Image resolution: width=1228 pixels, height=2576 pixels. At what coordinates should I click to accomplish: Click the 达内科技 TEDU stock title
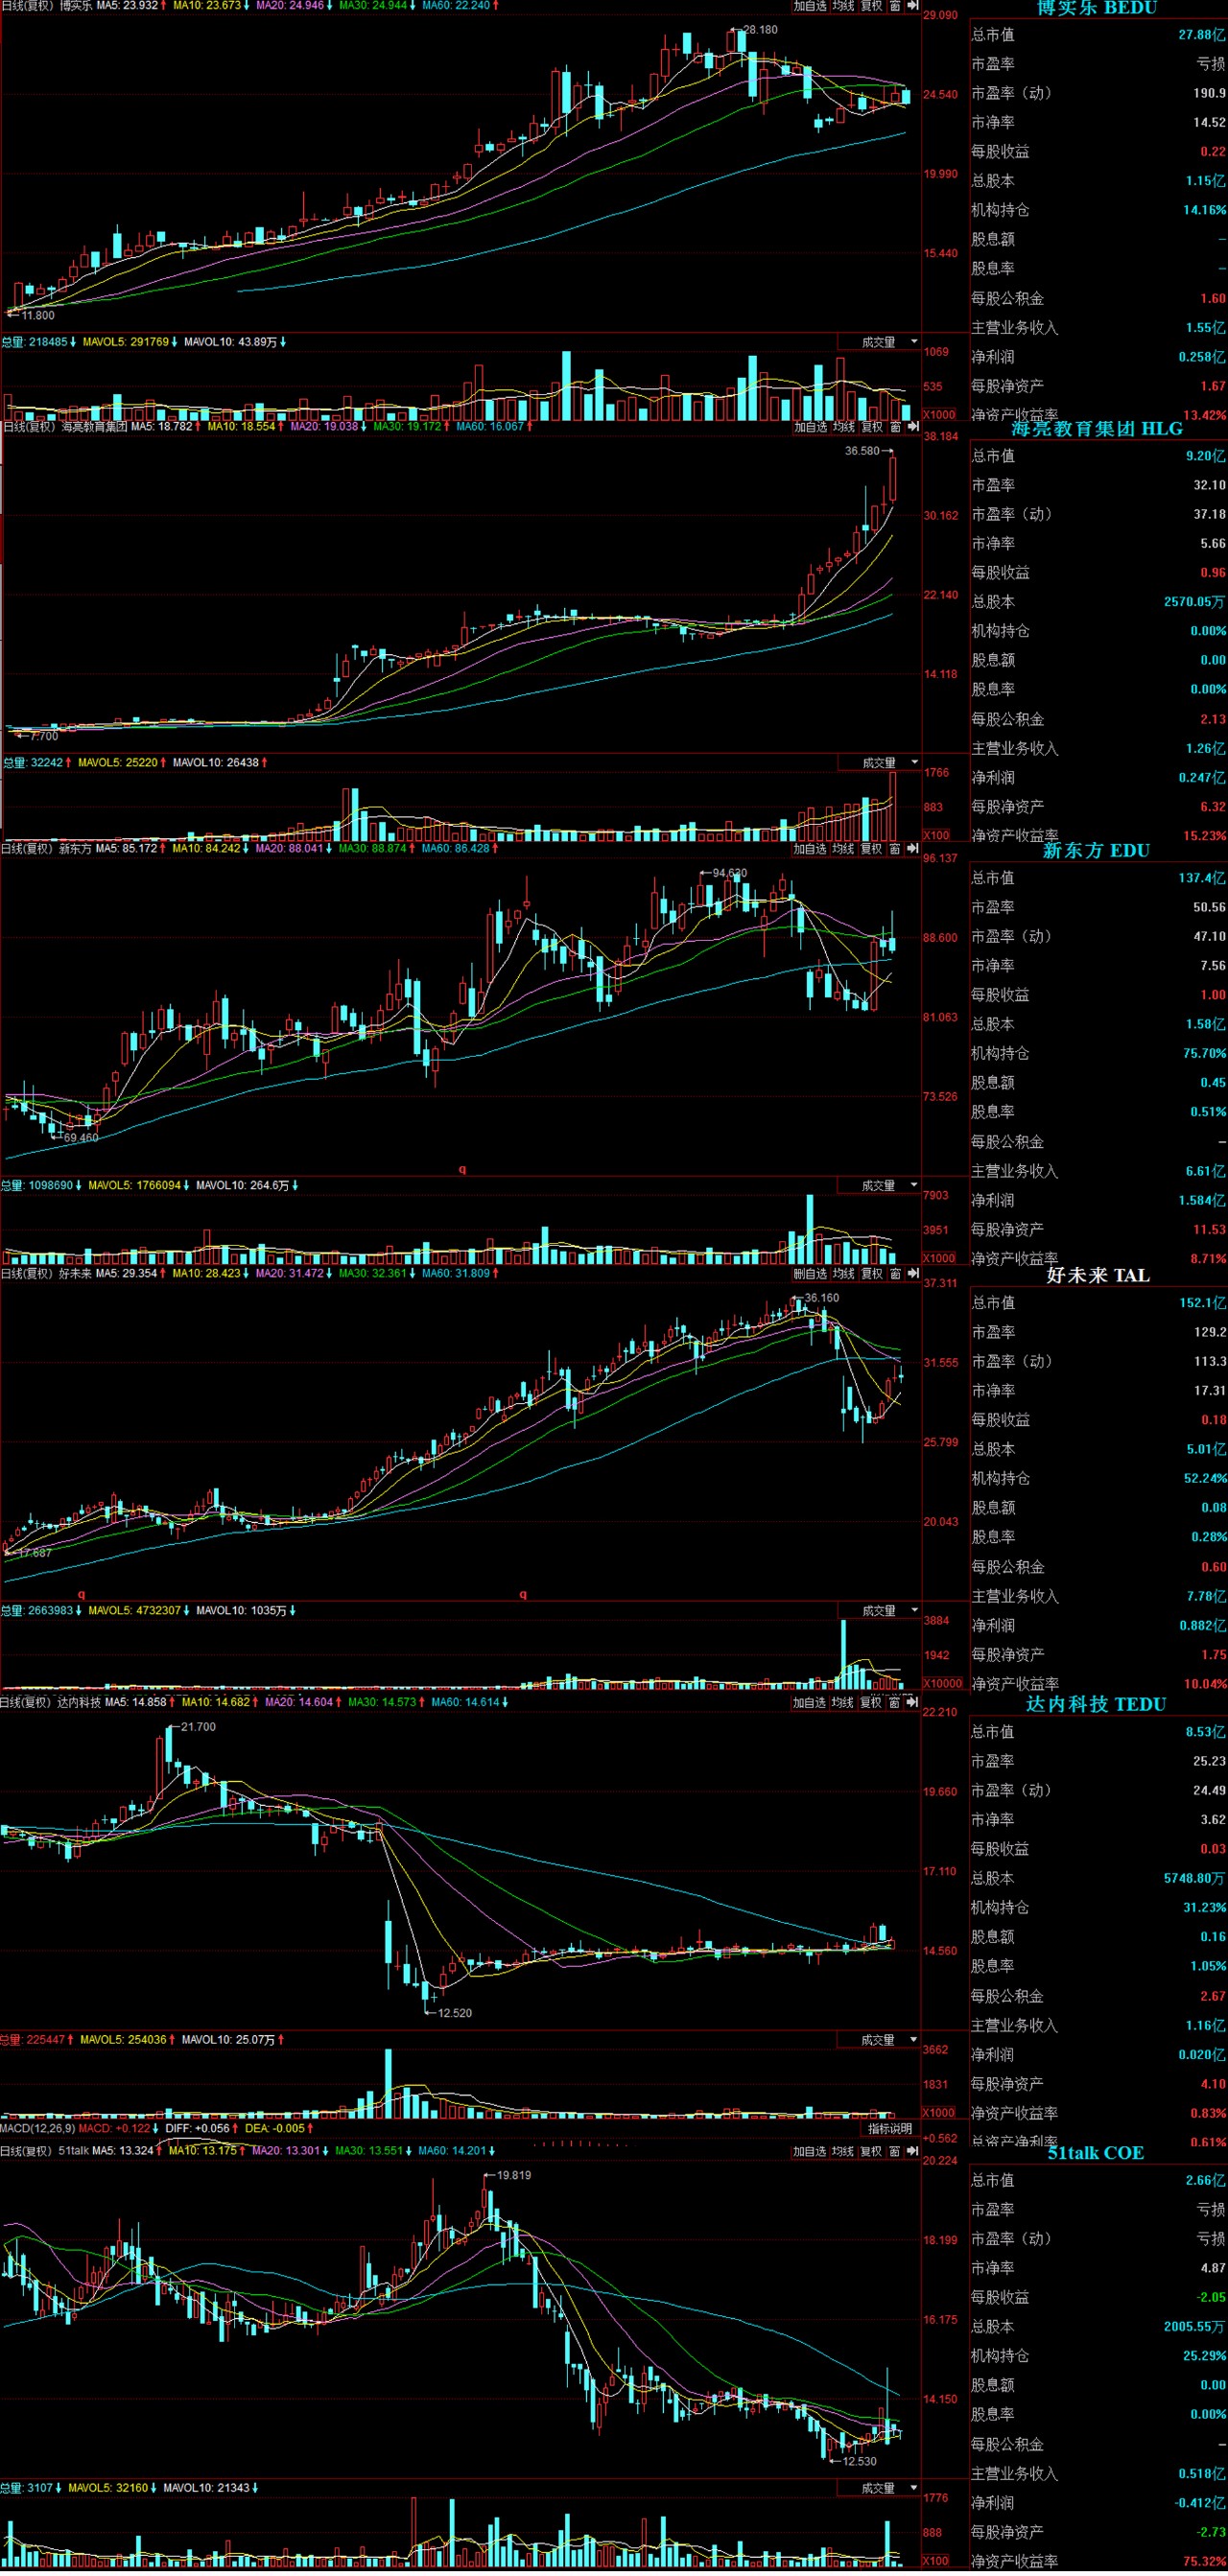1097,1704
